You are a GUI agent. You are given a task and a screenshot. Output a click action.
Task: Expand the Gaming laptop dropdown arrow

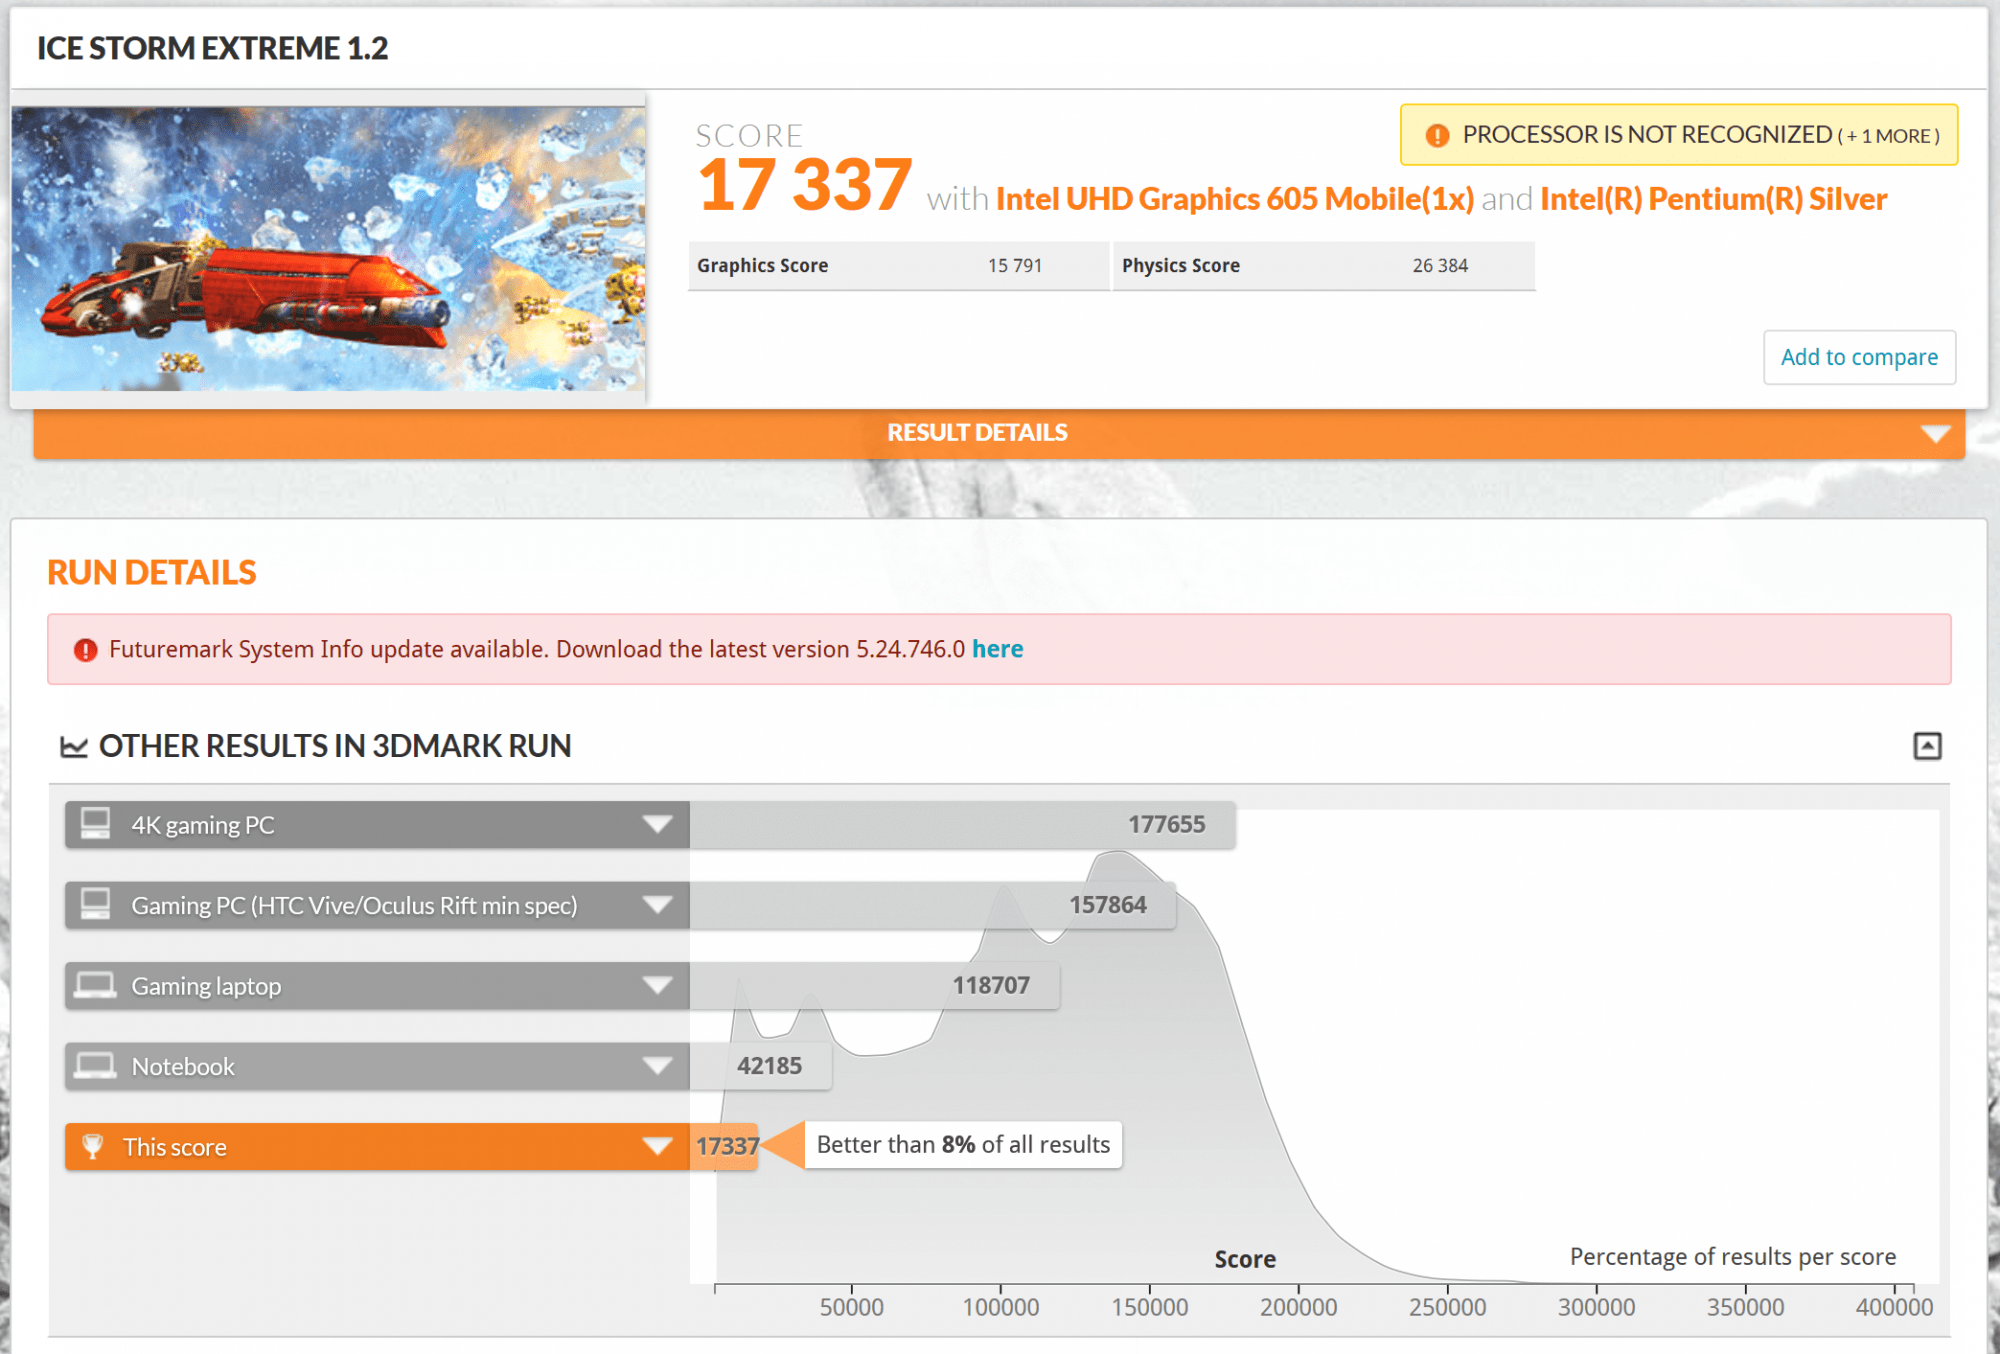click(657, 986)
